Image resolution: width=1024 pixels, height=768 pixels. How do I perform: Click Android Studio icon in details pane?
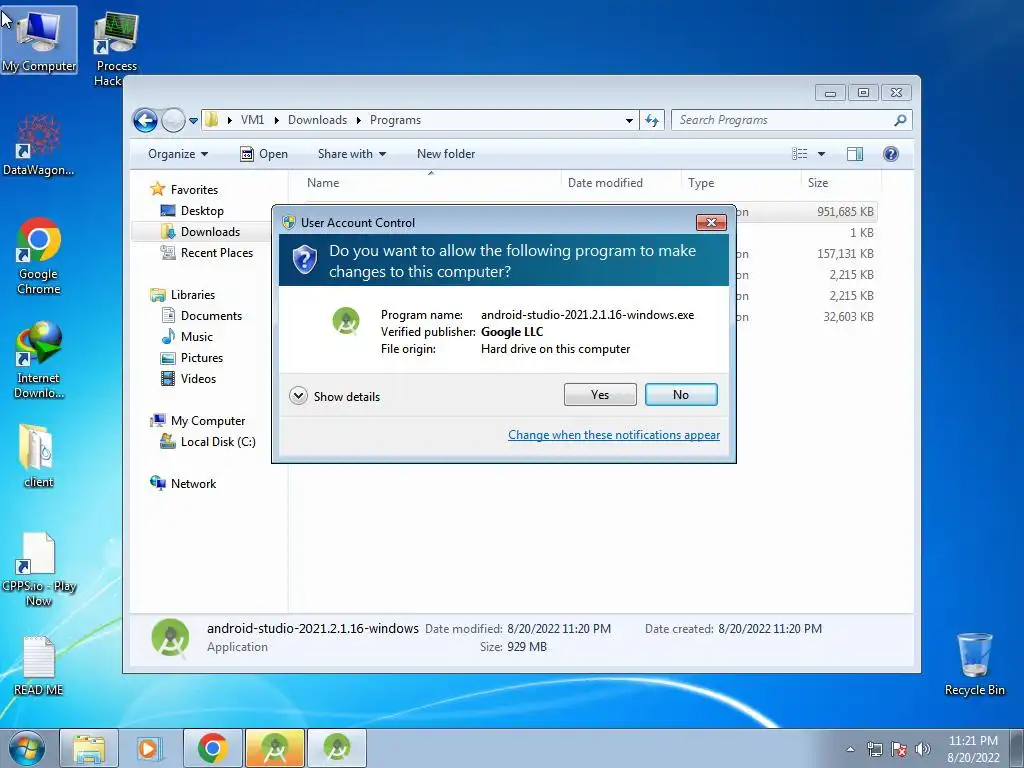(170, 637)
